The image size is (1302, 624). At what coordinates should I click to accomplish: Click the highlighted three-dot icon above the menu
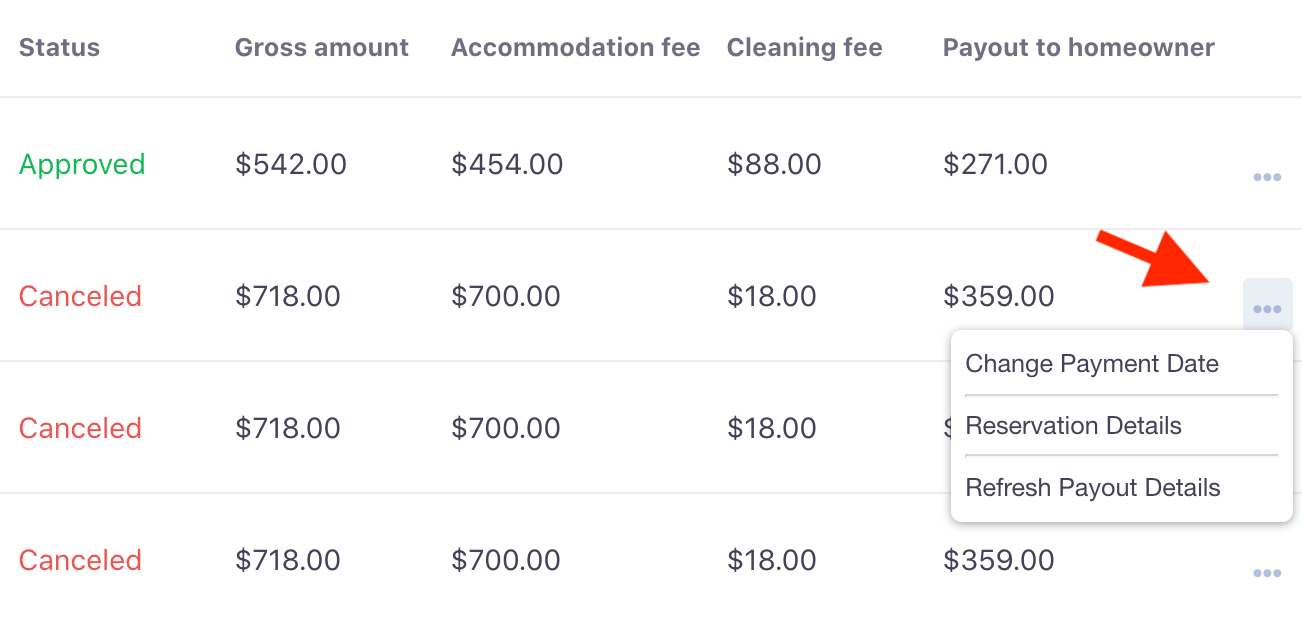tap(1267, 306)
